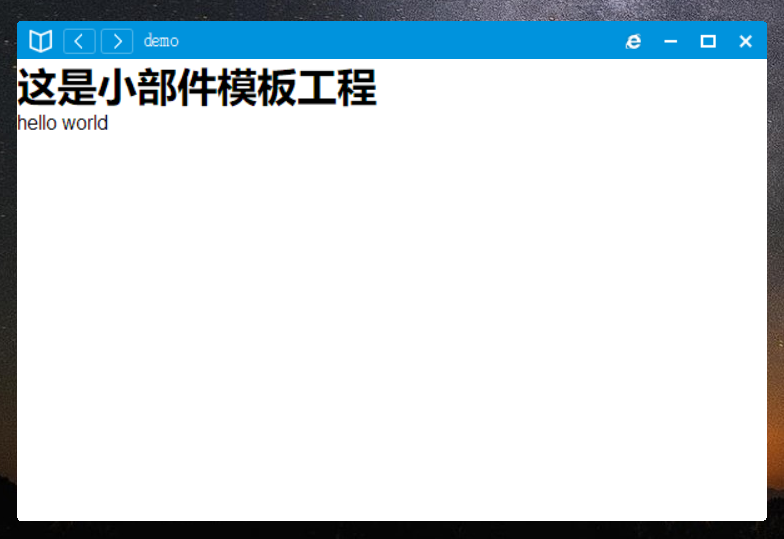Click the characters "这是" in the heading
The height and width of the screenshot is (539, 784).
click(x=57, y=88)
